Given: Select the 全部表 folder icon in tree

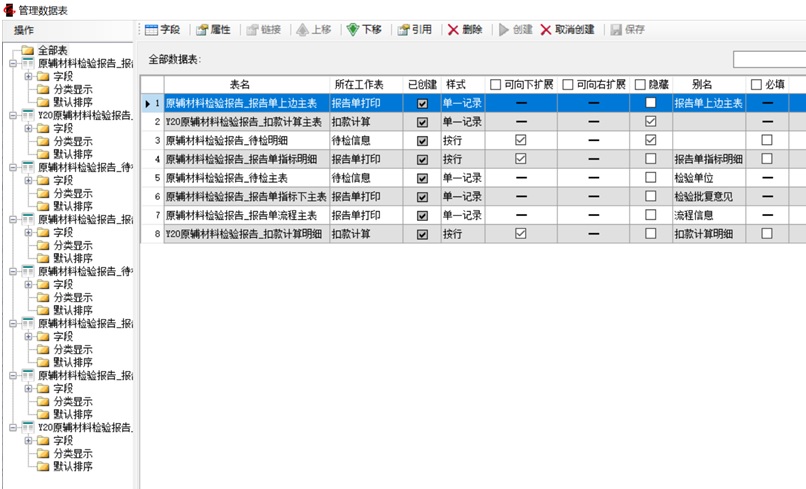Looking at the screenshot, I should click(28, 50).
